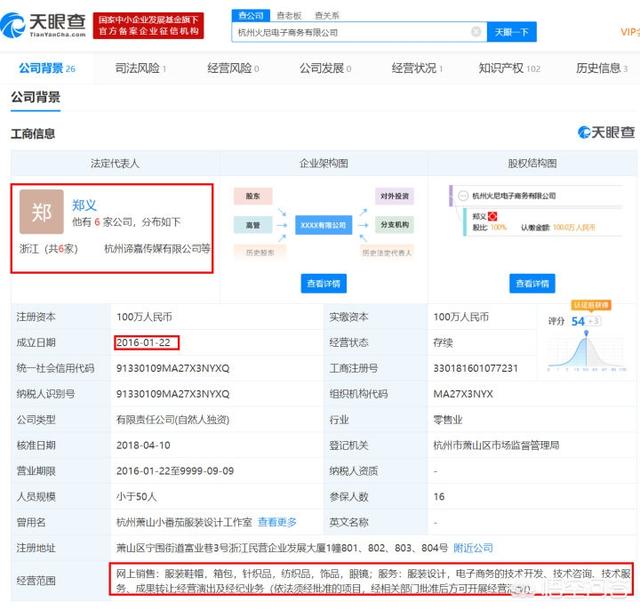Open legal representative 郑义 profile link

click(84, 205)
